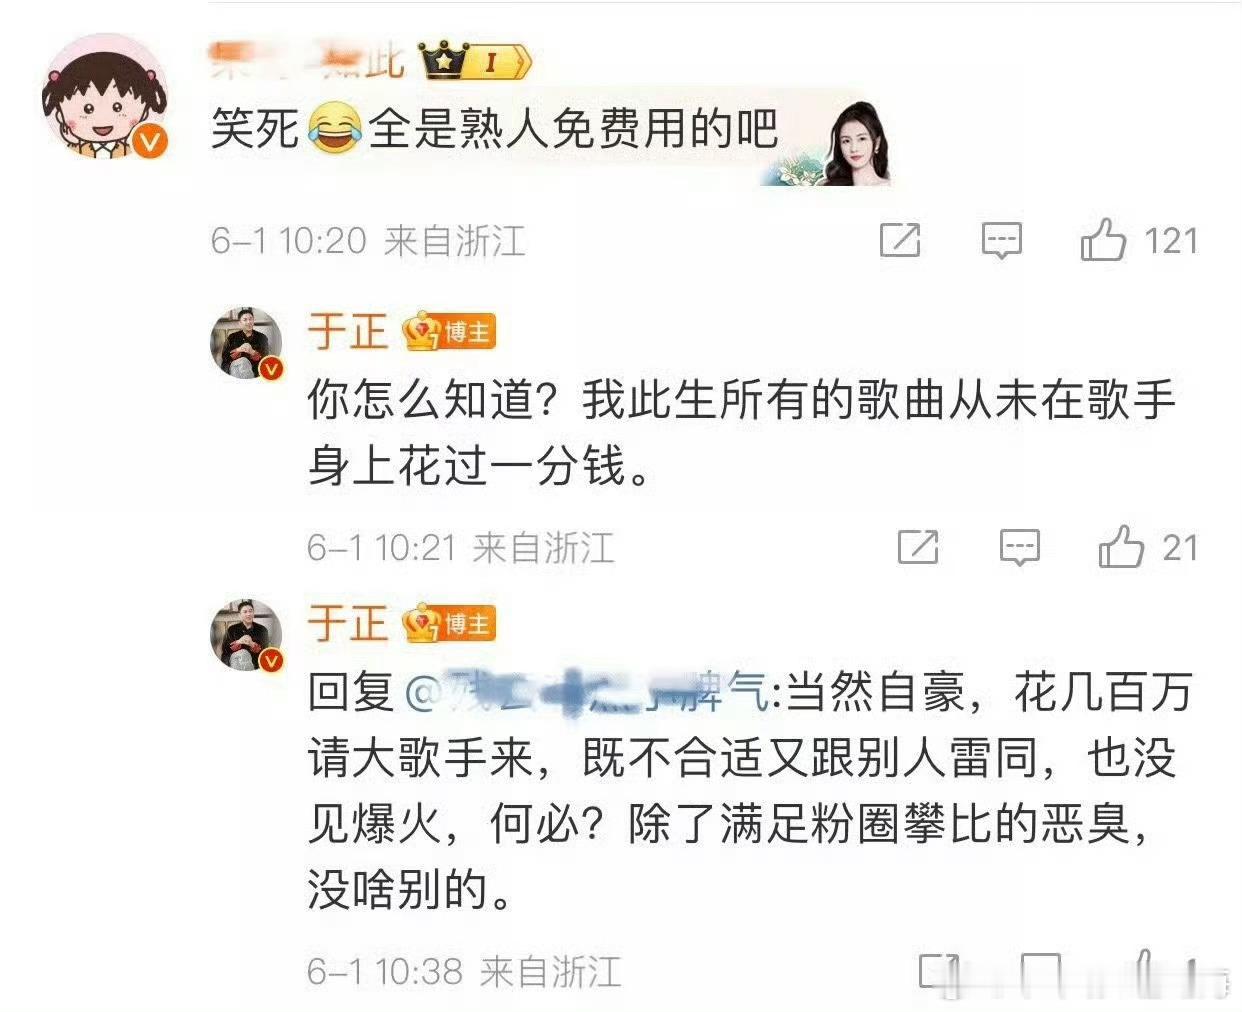
Task: Like 于正's reply with 21 likes
Action: (1148, 547)
